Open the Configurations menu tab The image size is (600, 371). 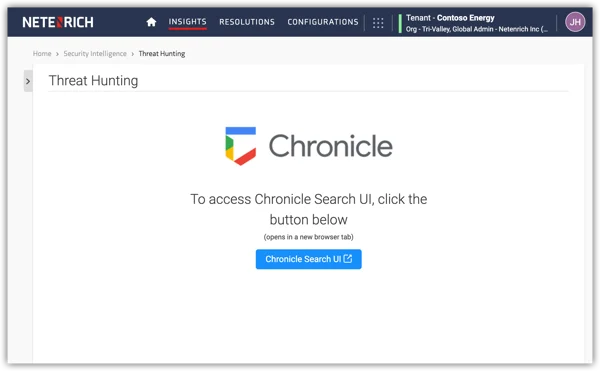323,22
